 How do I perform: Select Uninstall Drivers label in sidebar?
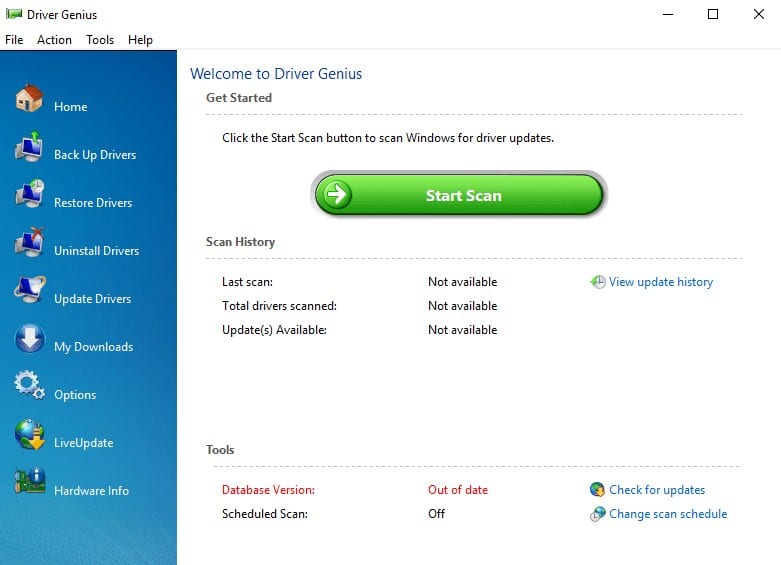[x=97, y=251]
